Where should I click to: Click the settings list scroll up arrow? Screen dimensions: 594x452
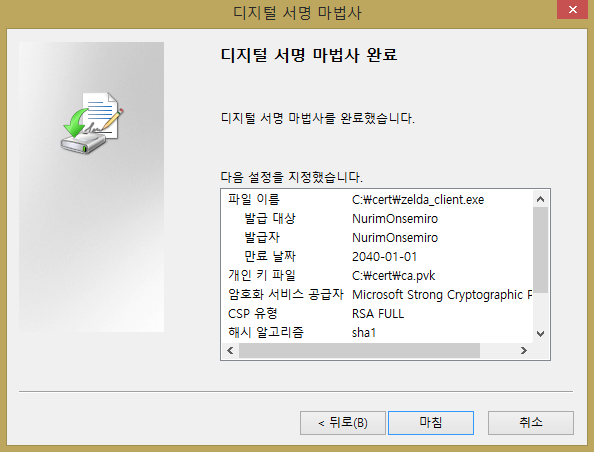541,199
